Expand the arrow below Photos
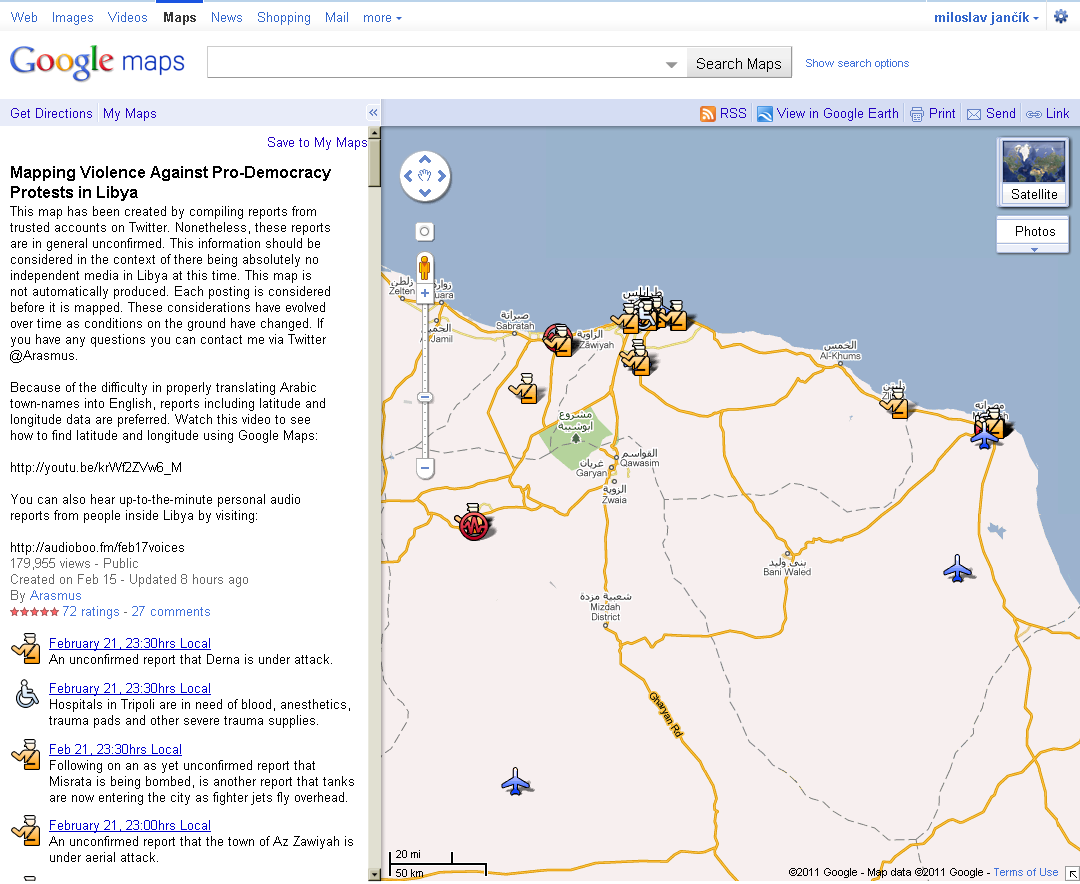 coord(1033,249)
